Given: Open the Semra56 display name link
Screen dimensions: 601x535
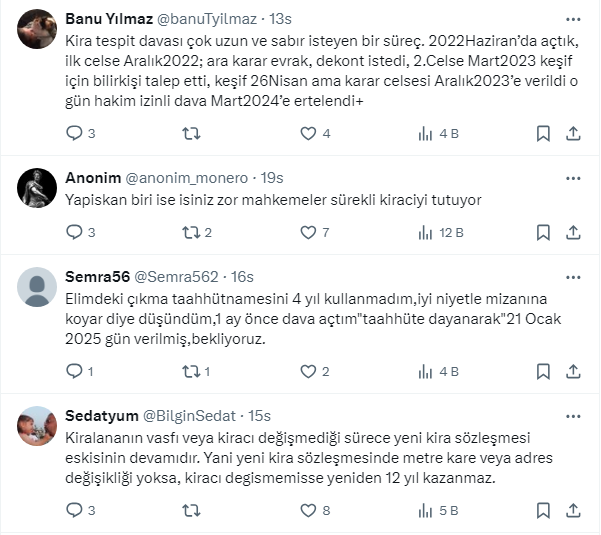Looking at the screenshot, I should tap(96, 277).
